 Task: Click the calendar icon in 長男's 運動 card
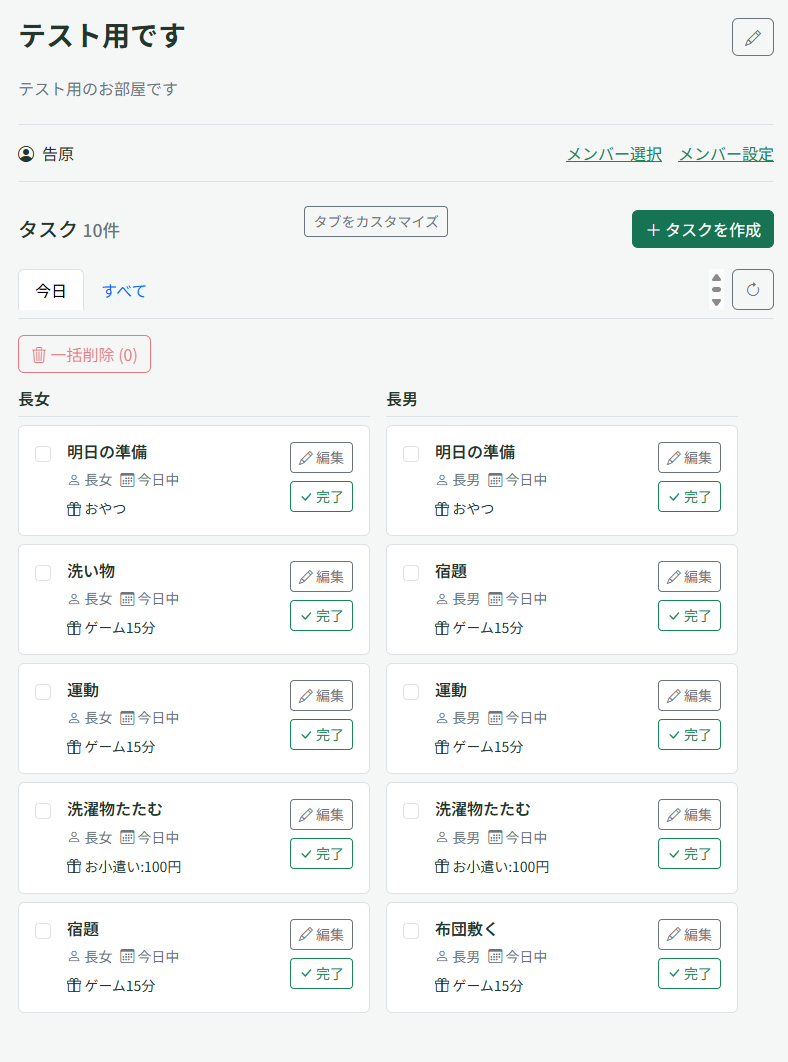click(495, 719)
